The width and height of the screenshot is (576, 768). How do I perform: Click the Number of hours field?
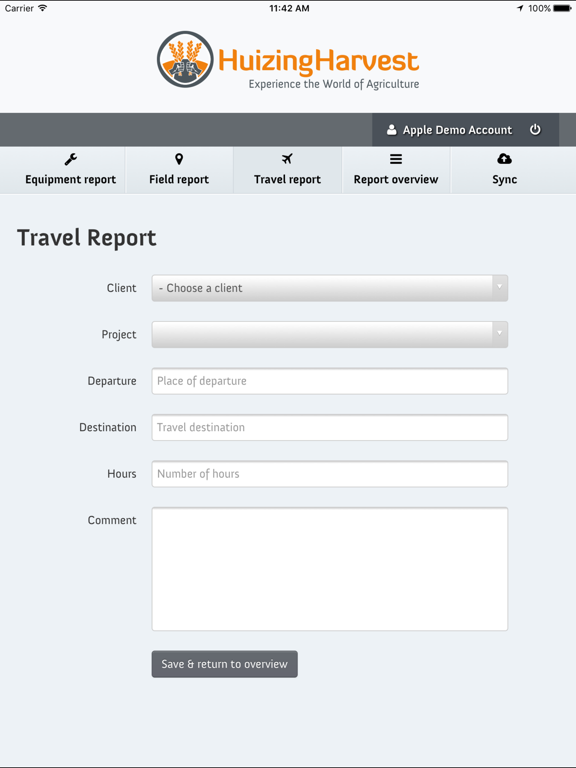[330, 474]
